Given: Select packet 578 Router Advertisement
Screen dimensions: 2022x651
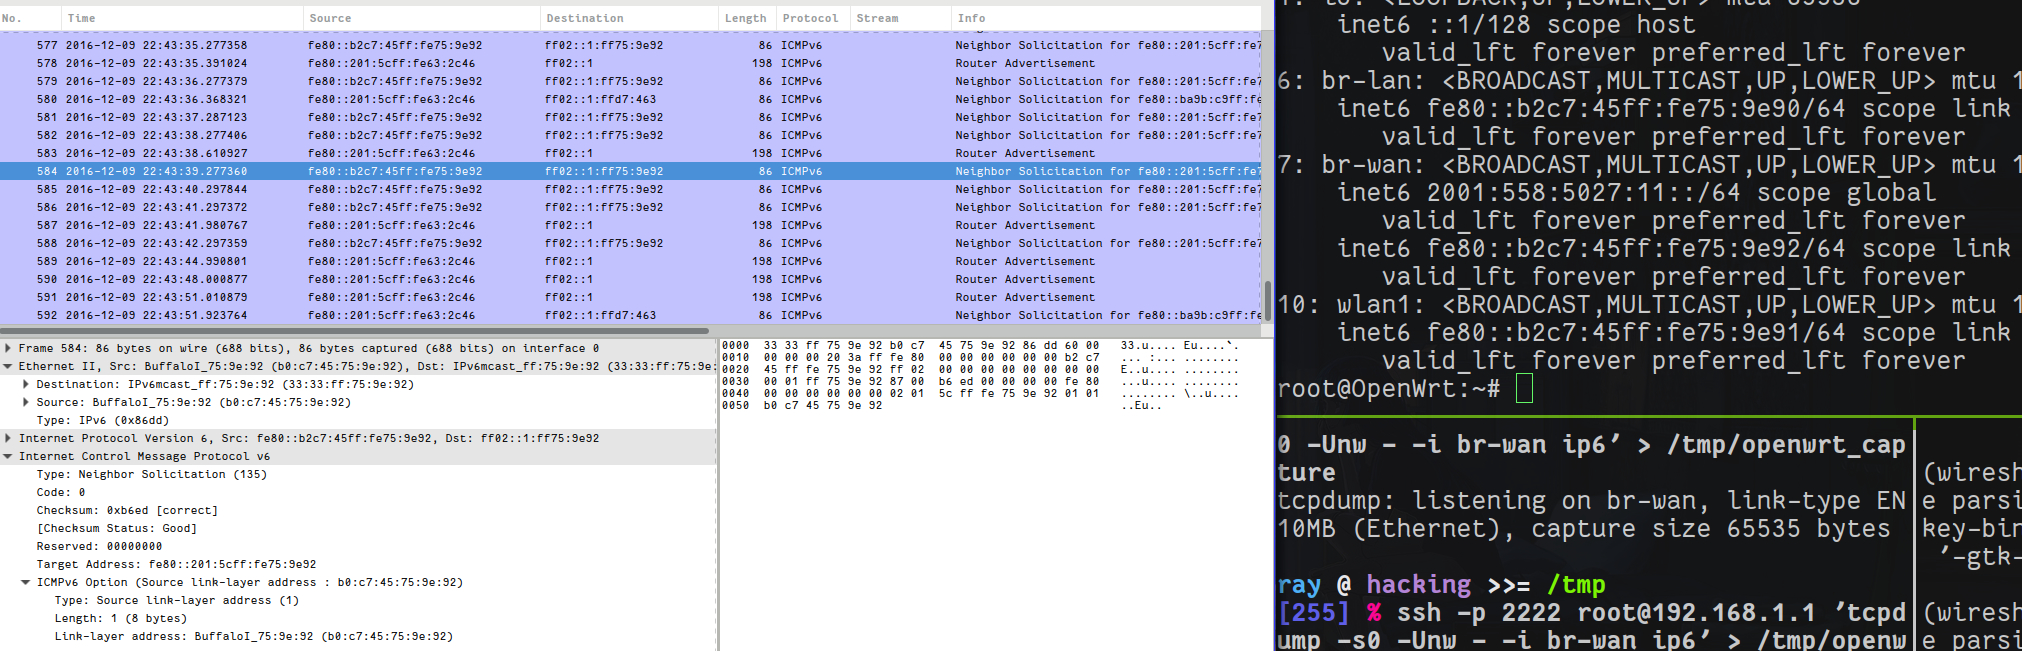Looking at the screenshot, I should (x=630, y=63).
